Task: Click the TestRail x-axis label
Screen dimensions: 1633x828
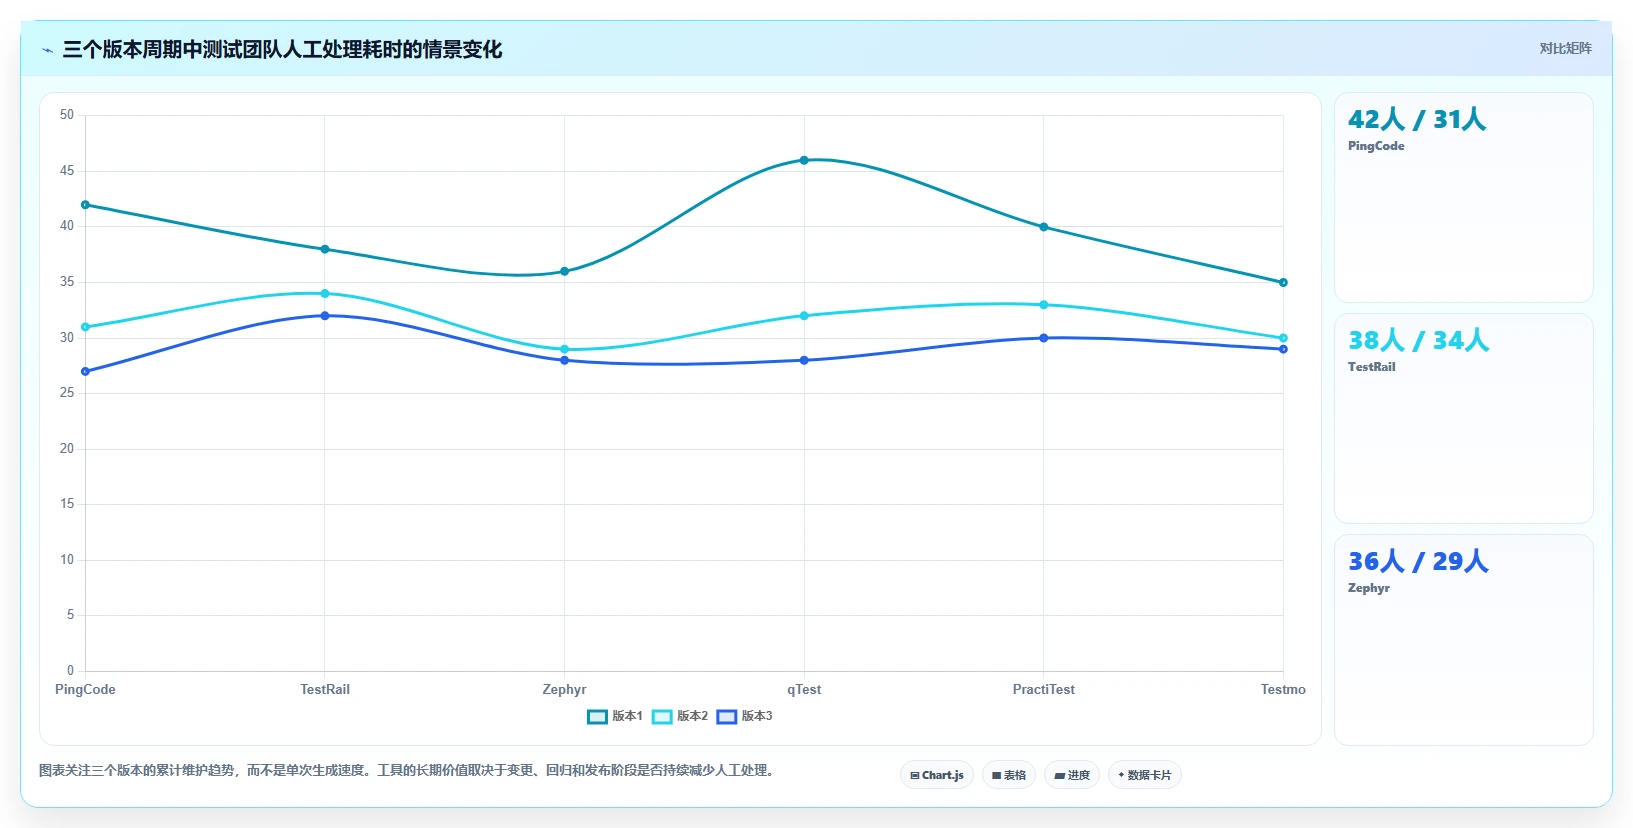Action: click(325, 690)
